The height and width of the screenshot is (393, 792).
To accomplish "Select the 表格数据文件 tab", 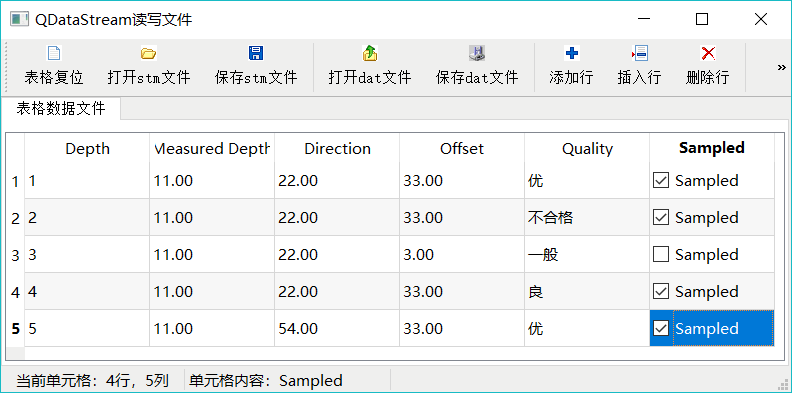I will click(x=61, y=109).
